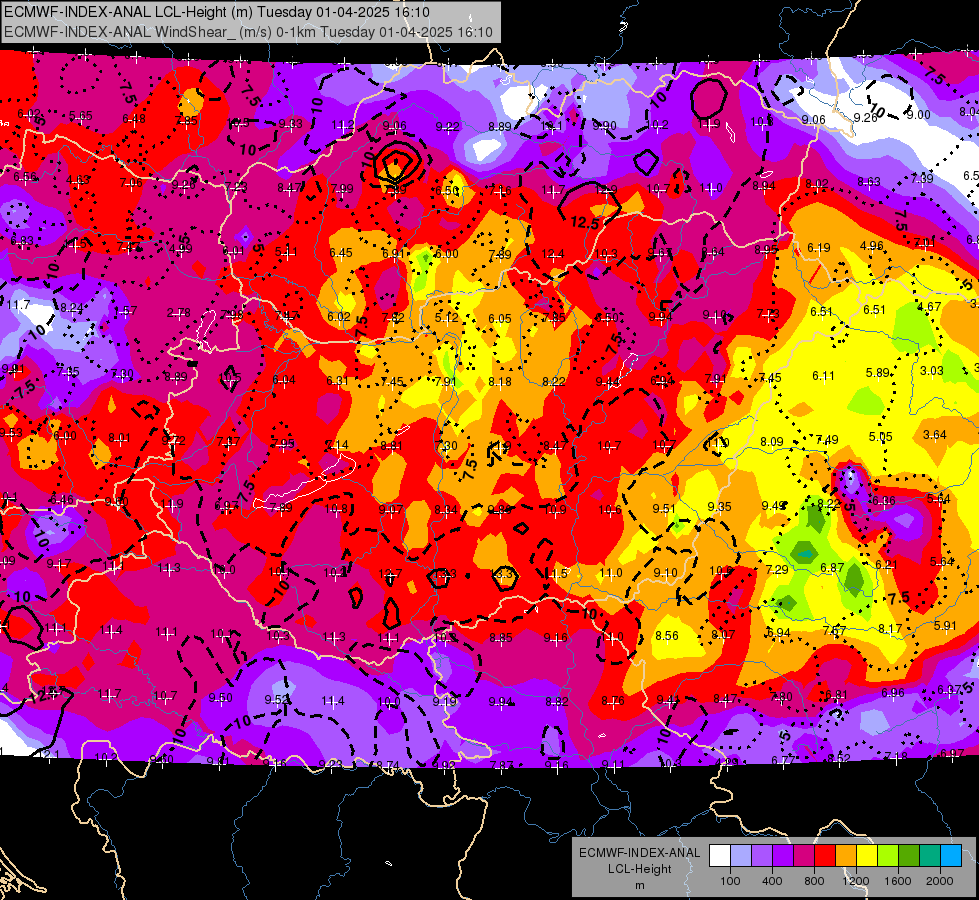Click the 1600 legend tick label
The height and width of the screenshot is (900, 979).
click(x=898, y=881)
